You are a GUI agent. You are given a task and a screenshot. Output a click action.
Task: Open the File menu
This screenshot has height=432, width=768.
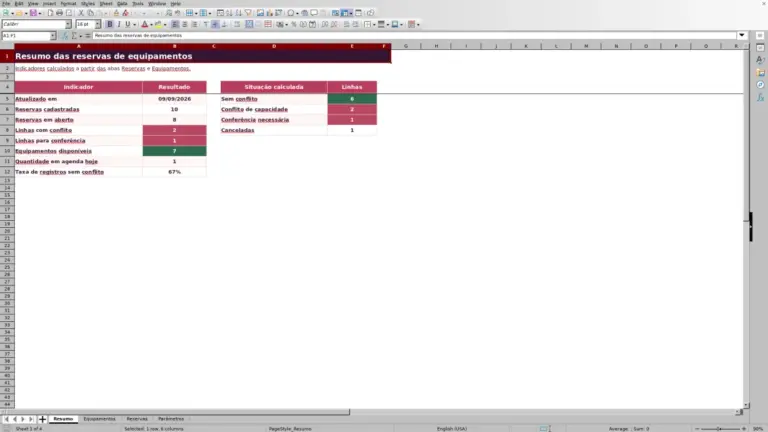click(6, 3)
